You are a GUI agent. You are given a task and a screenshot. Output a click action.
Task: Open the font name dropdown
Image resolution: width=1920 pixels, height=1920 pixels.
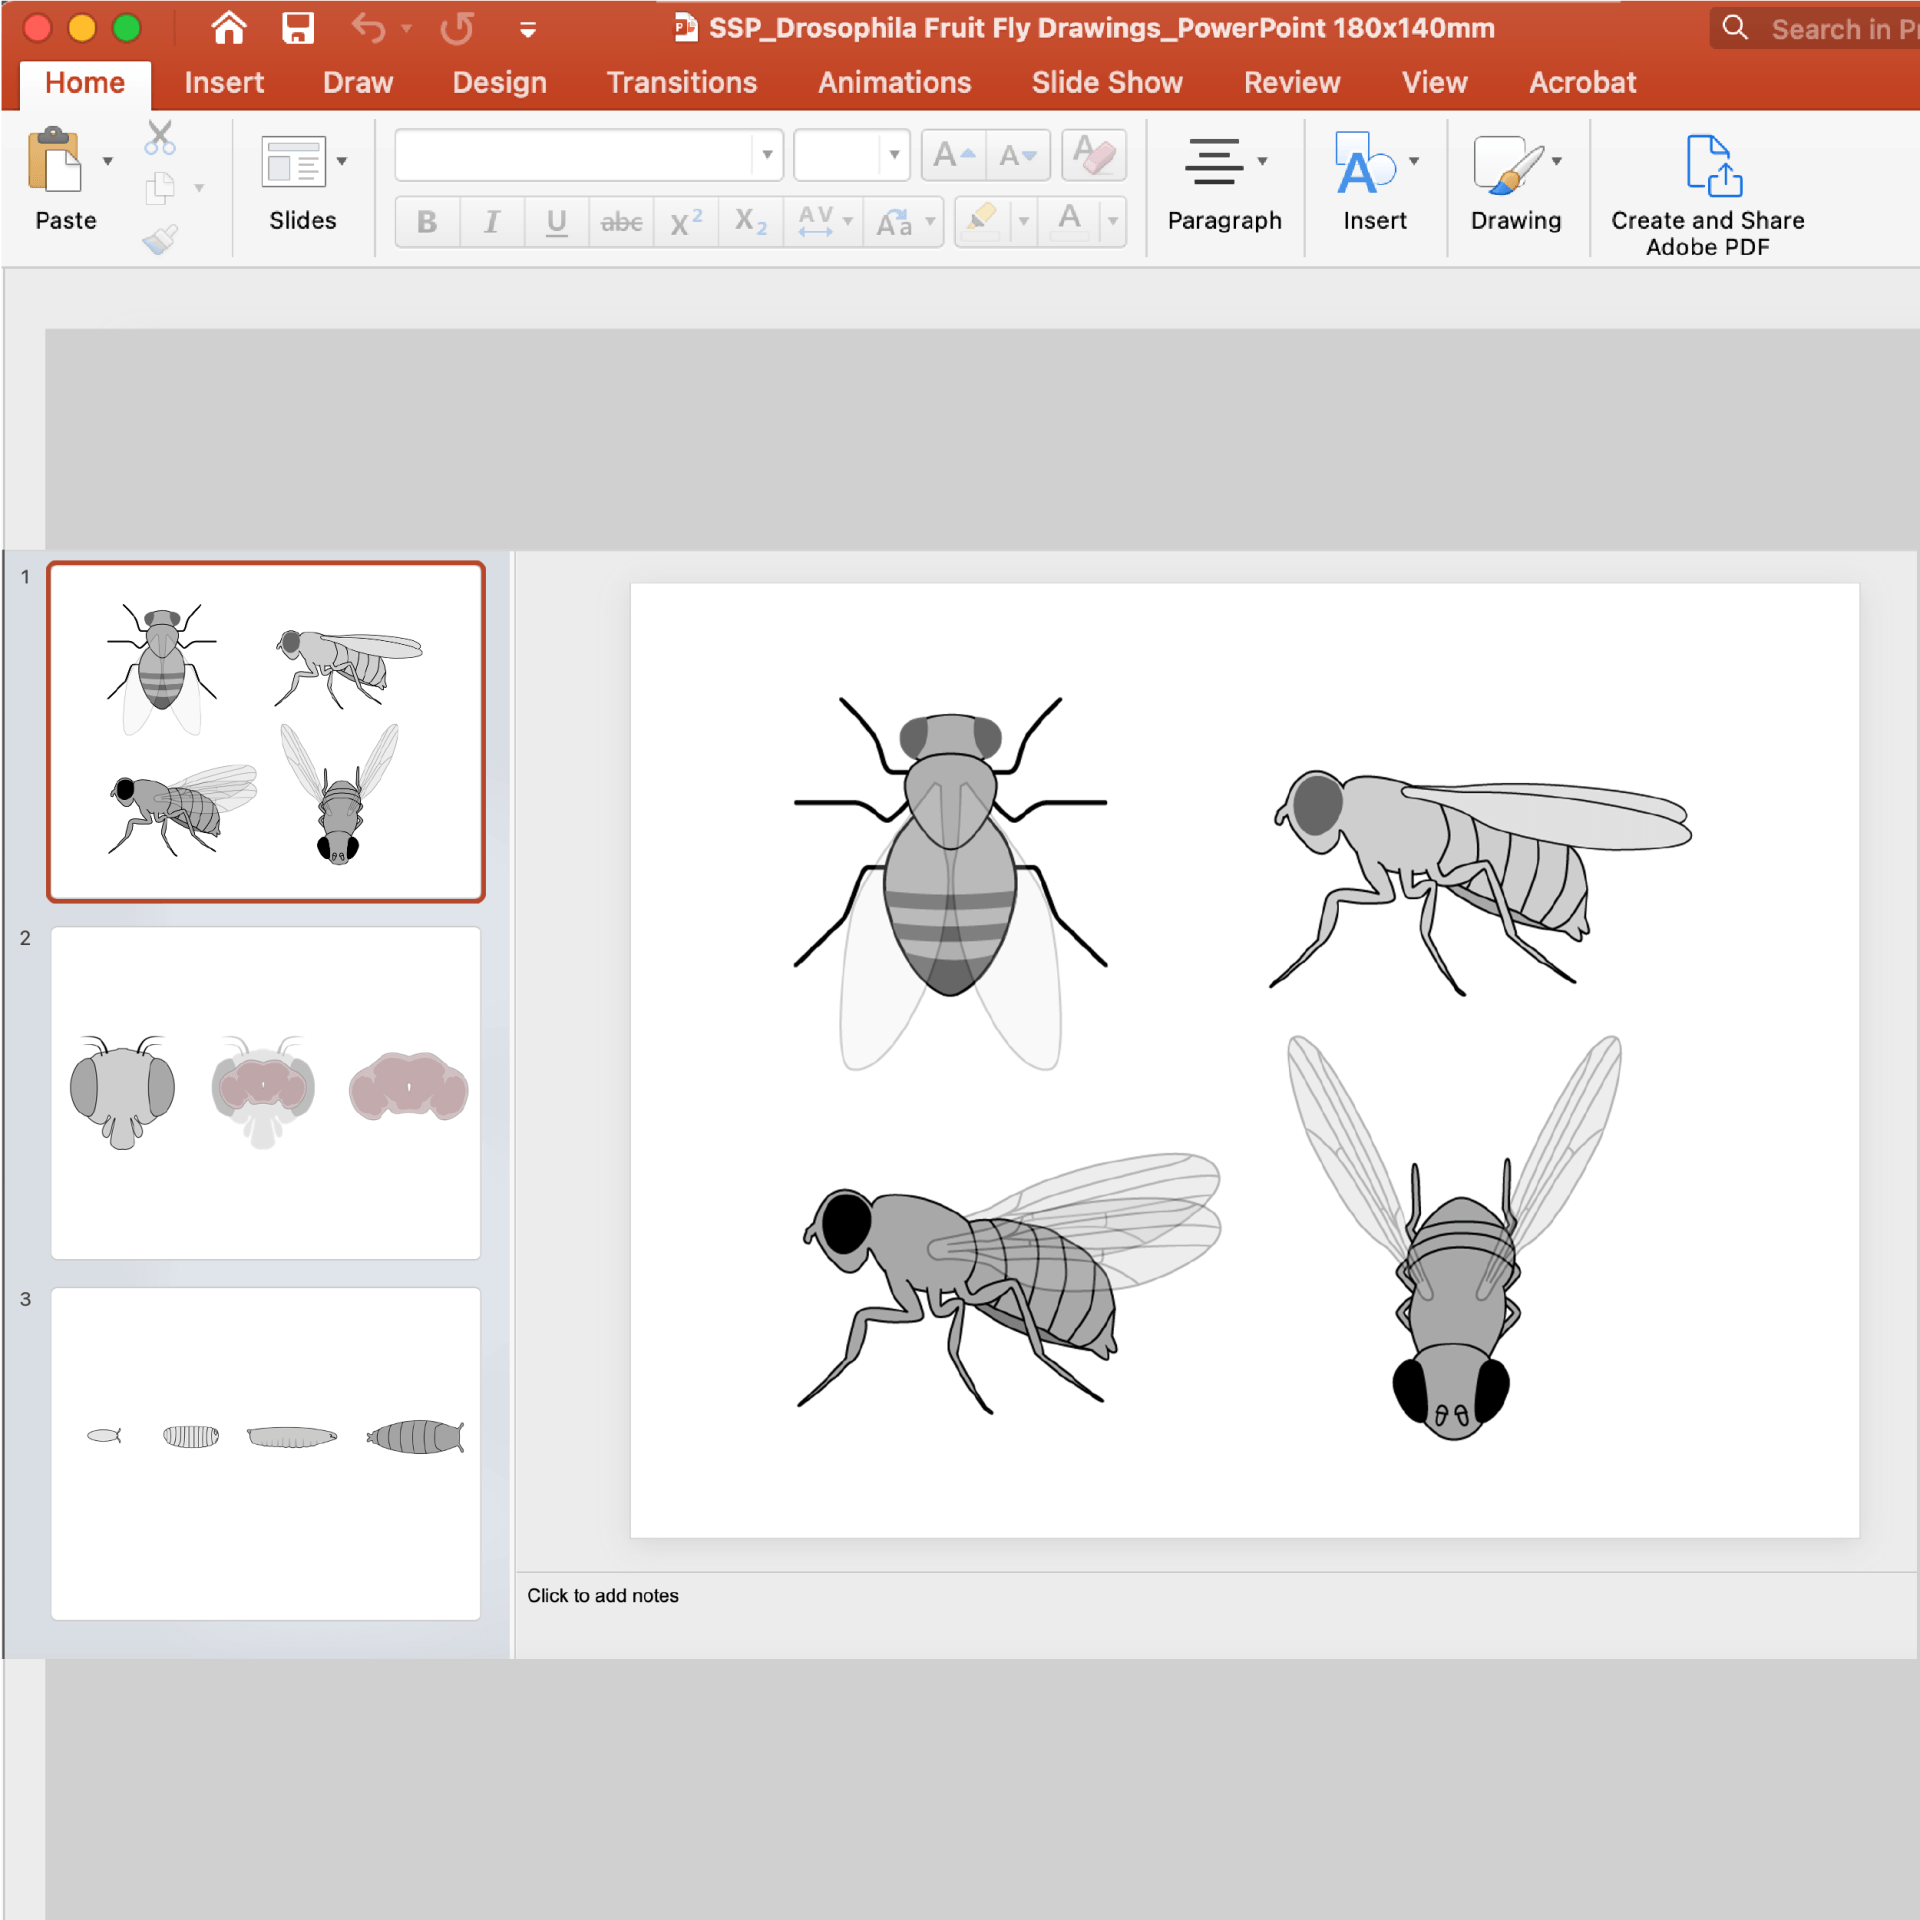(766, 154)
